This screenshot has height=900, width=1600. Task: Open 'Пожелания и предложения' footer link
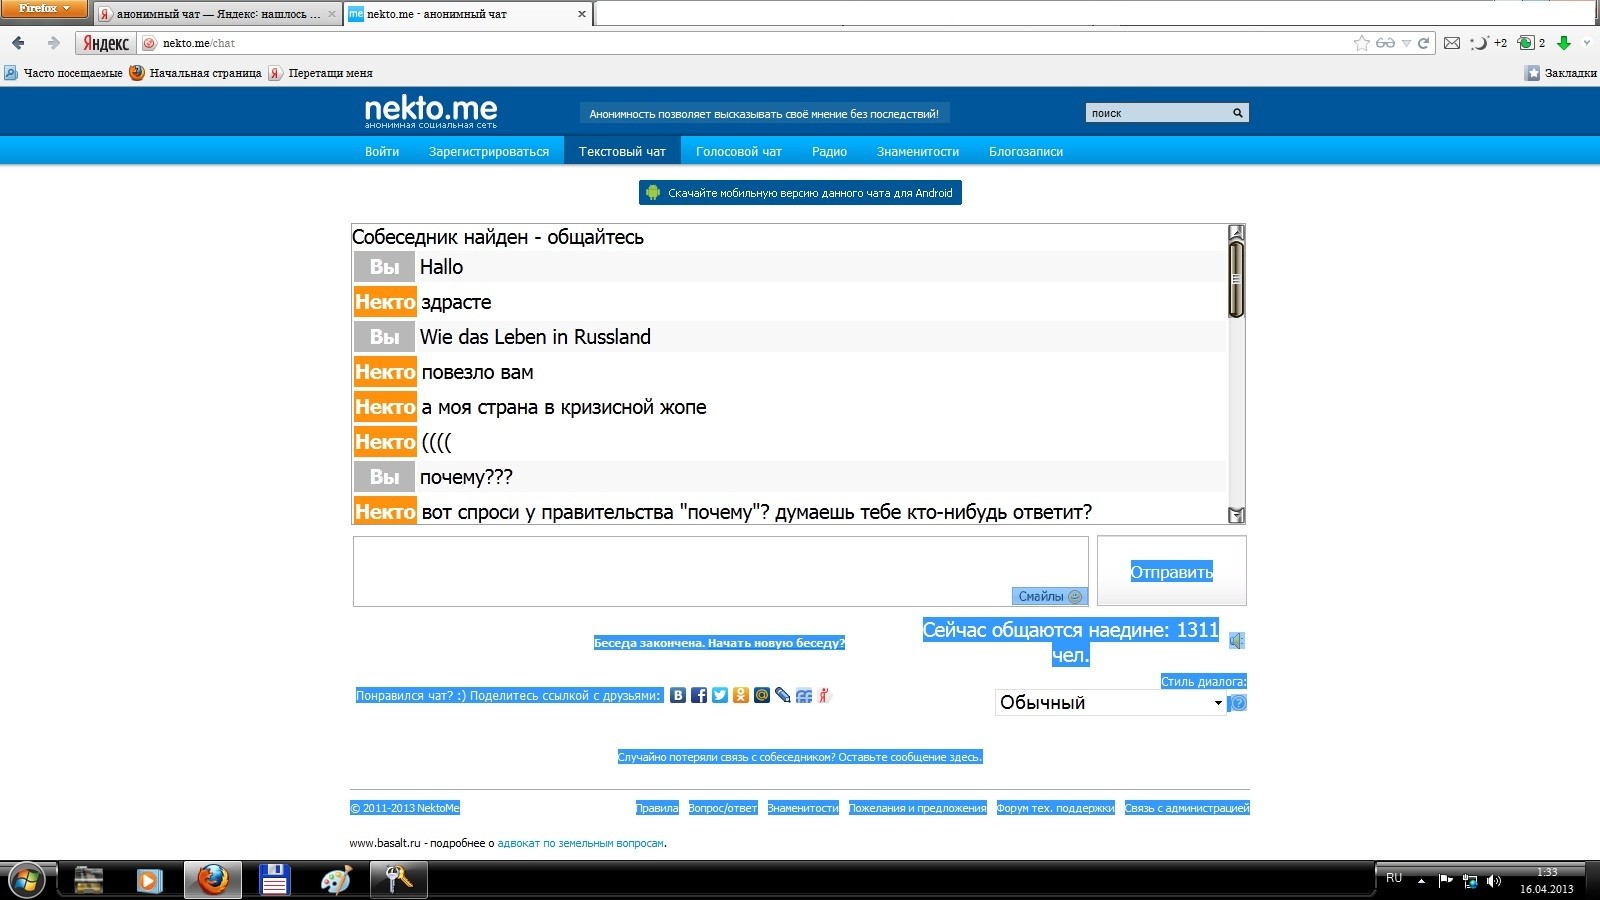[x=918, y=808]
